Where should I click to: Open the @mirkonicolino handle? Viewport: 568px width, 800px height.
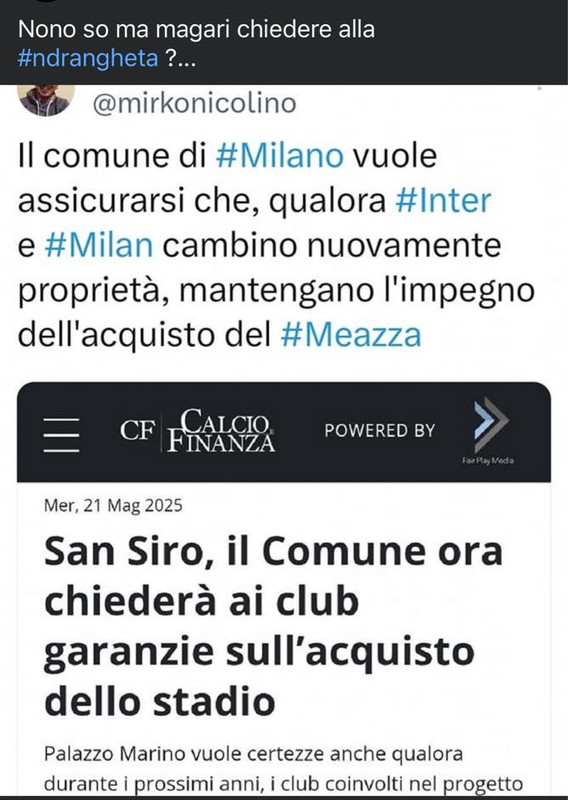coord(194,103)
